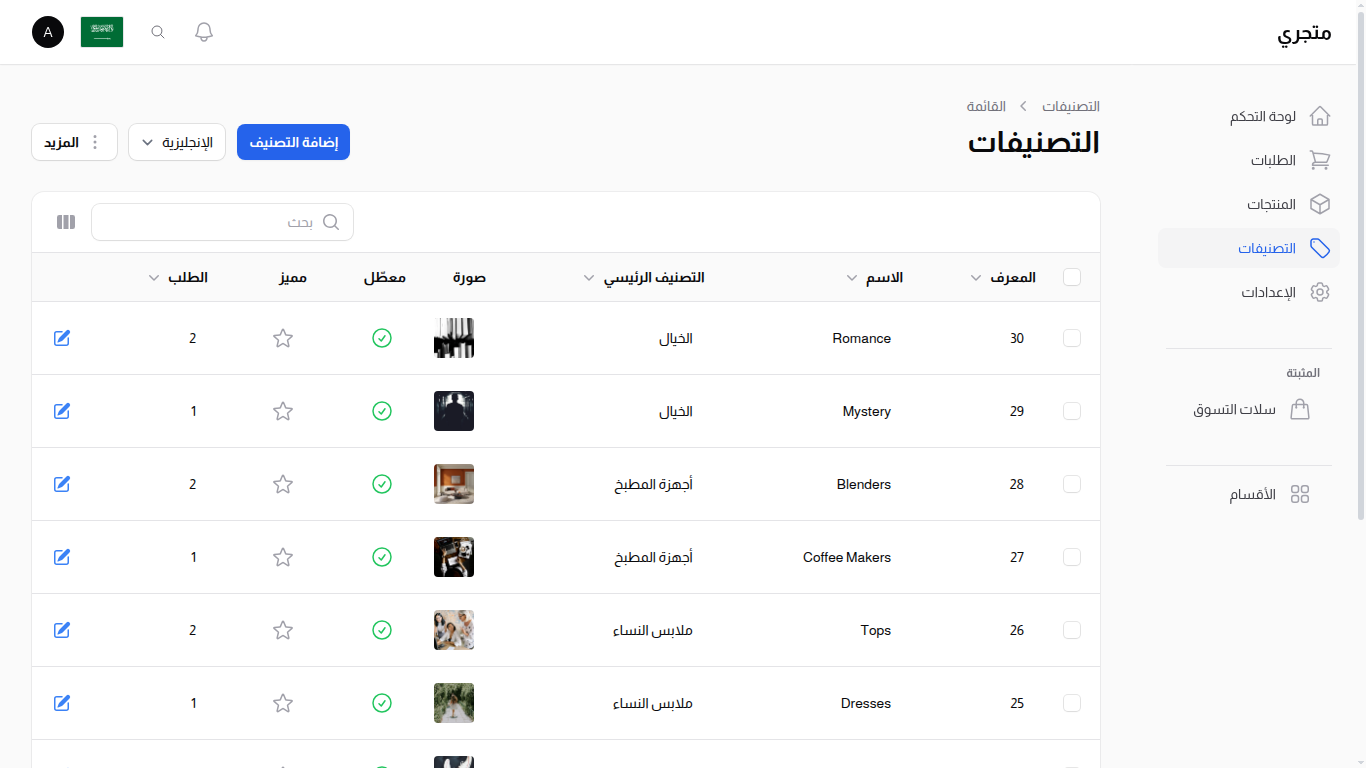
Task: Check the select-all checkbox in table header
Action: (x=1071, y=277)
